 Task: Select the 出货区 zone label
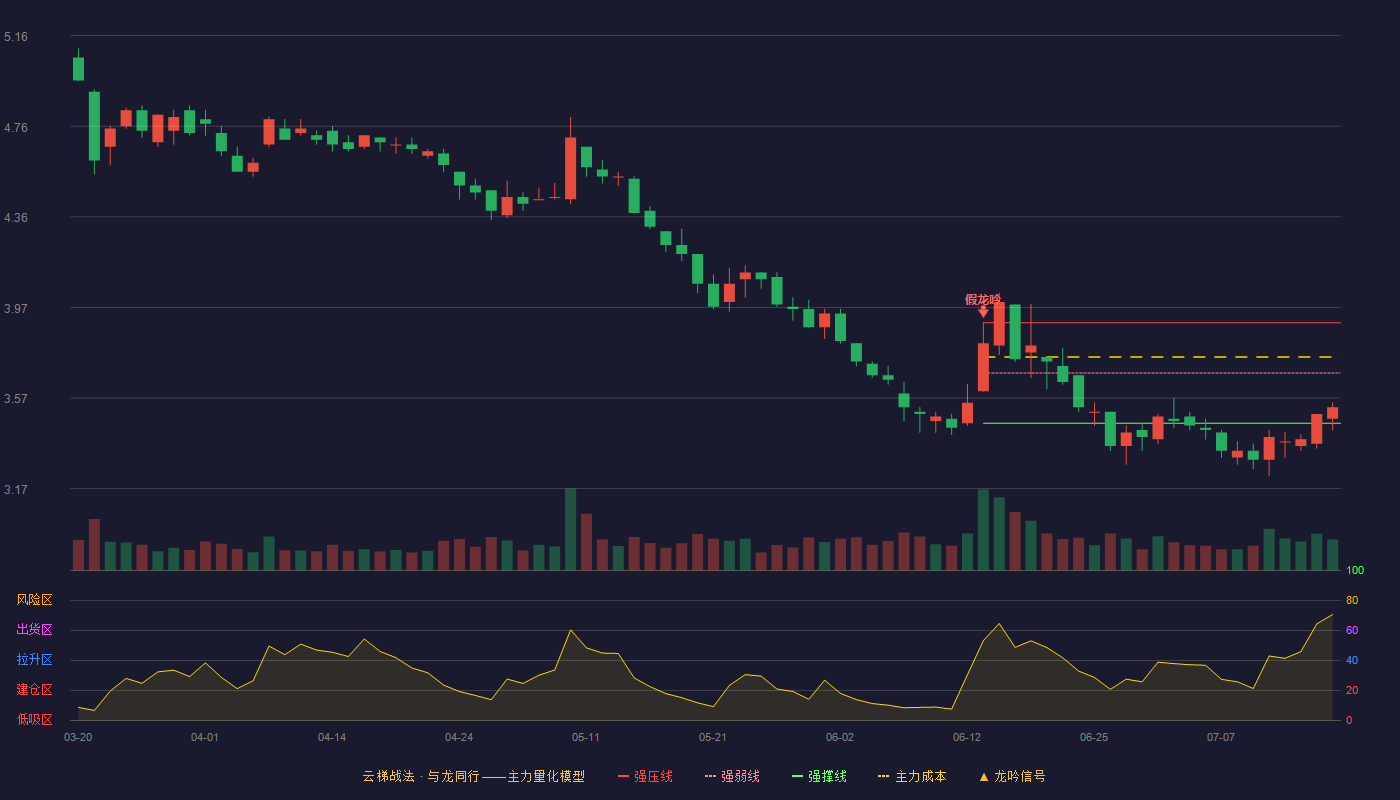click(x=34, y=630)
